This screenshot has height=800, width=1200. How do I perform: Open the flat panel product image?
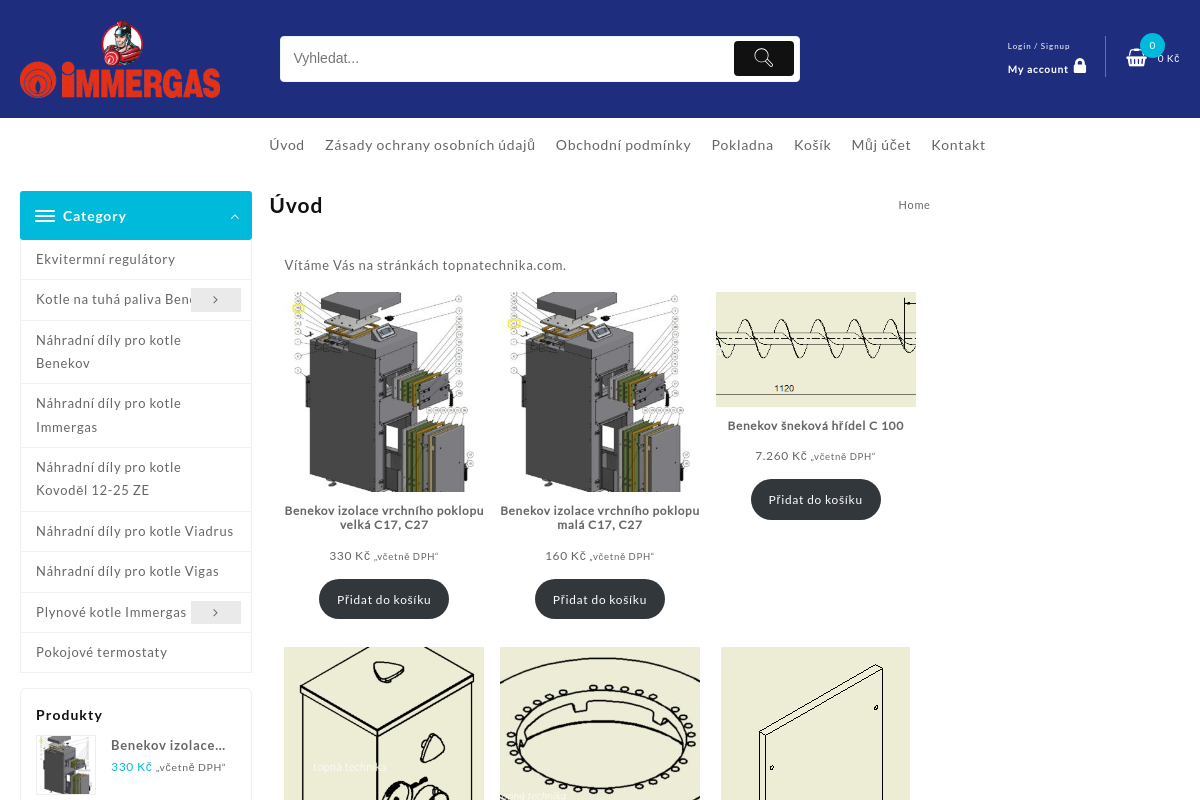click(816, 724)
